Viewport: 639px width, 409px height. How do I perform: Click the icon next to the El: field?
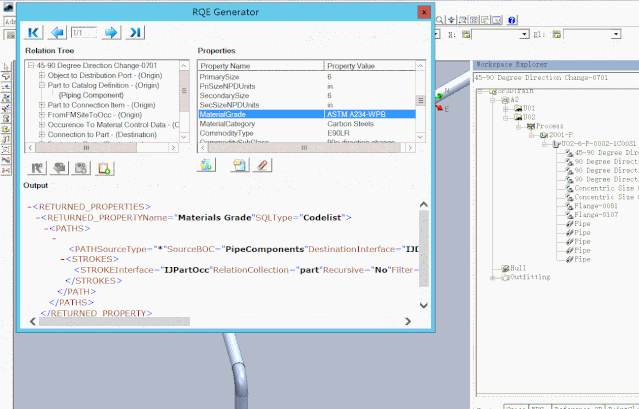(557, 34)
